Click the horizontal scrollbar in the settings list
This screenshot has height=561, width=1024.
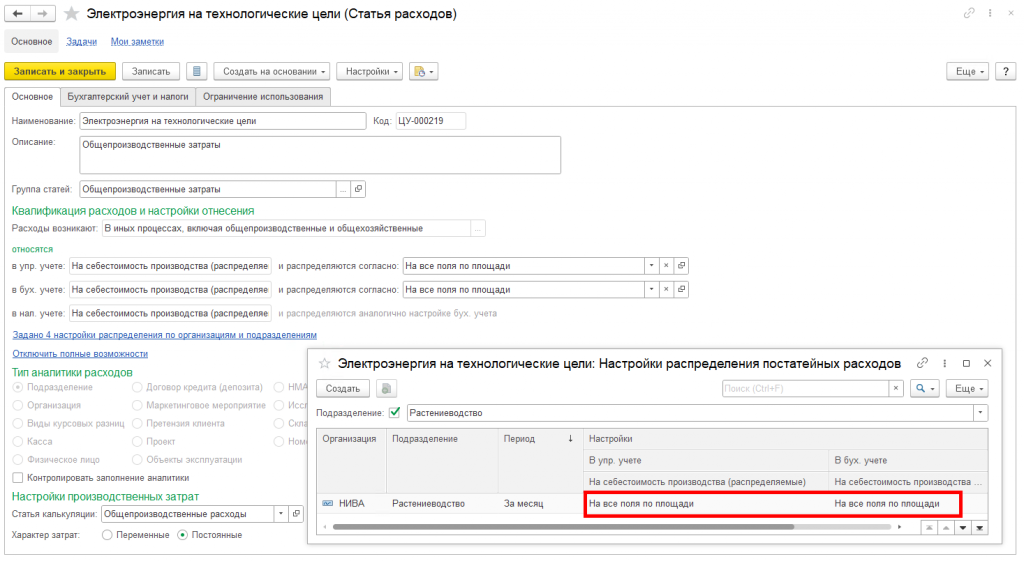(563, 527)
